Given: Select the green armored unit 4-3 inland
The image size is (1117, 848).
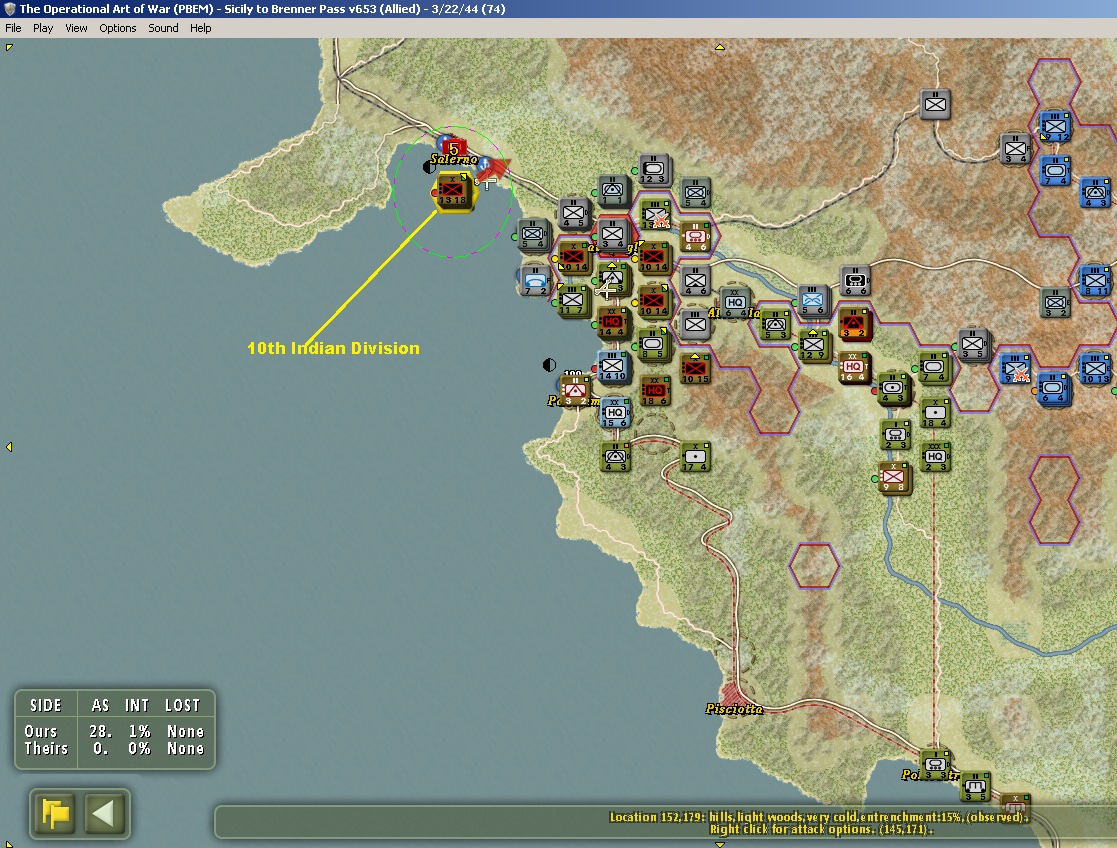Looking at the screenshot, I should point(893,390).
